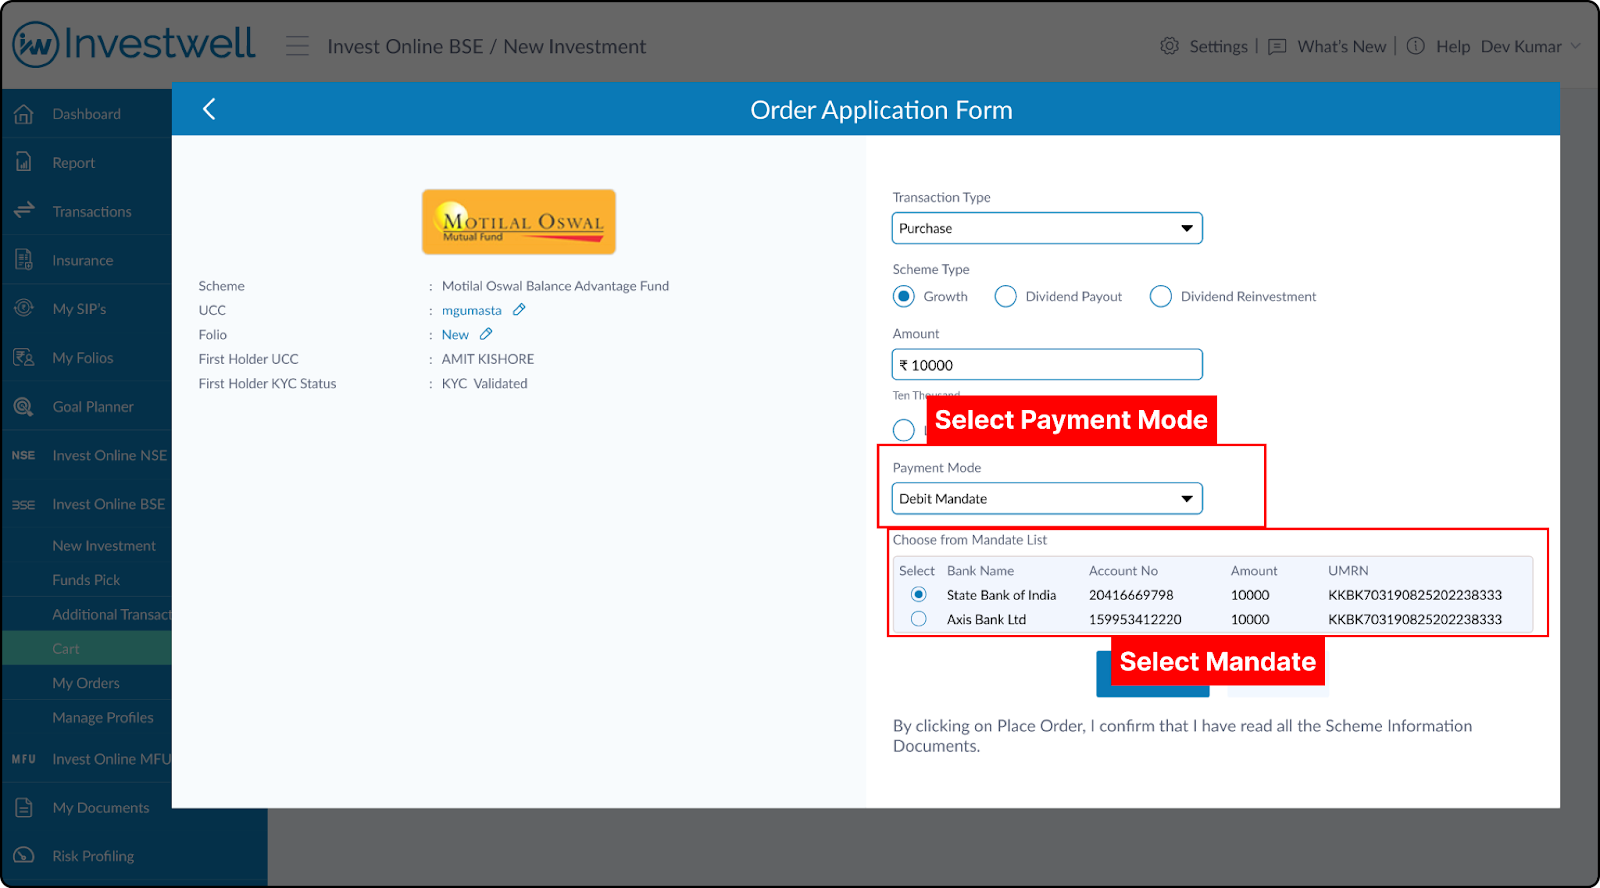The image size is (1600, 888).
Task: Click the Report sidebar icon
Action: [x=24, y=162]
